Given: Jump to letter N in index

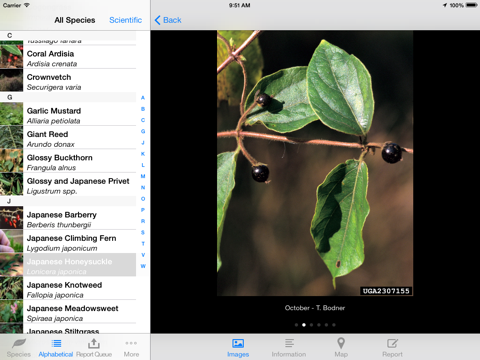Looking at the screenshot, I should (143, 187).
